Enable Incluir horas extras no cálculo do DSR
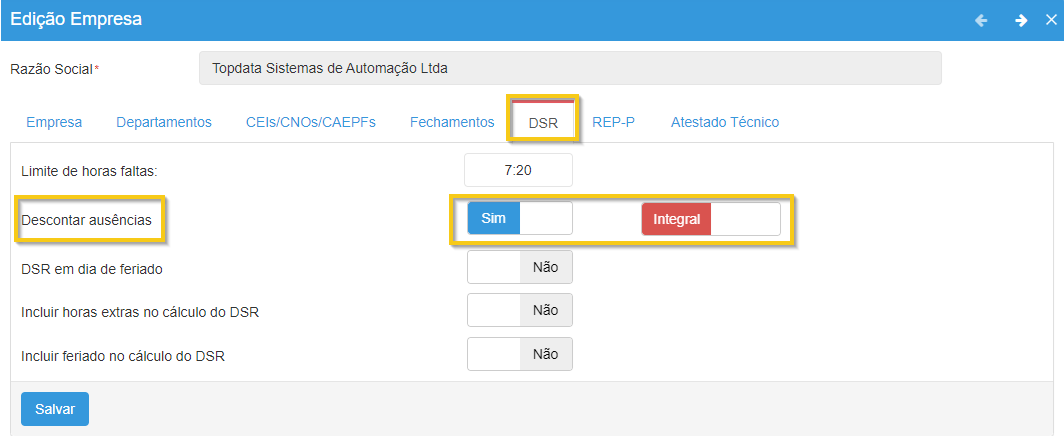Screen dimensions: 1064x436 (x=520, y=310)
